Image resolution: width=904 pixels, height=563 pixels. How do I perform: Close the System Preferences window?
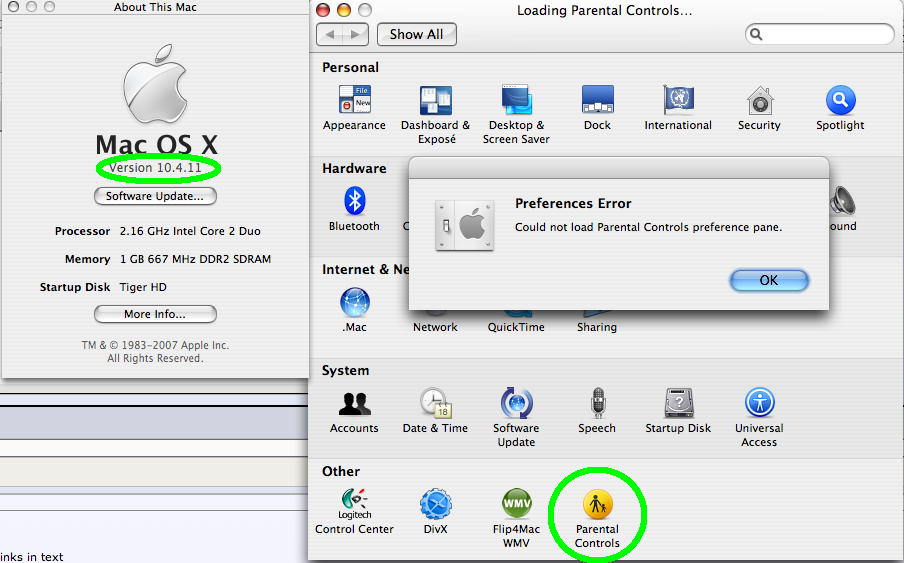323,10
